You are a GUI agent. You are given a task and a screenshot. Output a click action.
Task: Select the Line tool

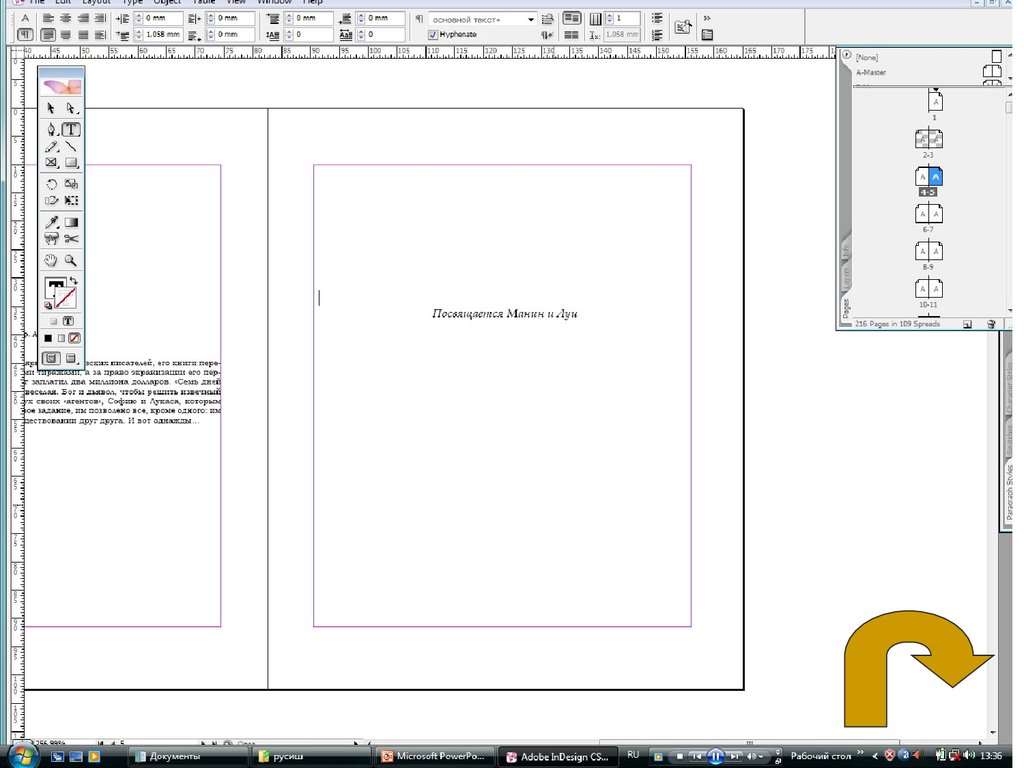click(x=71, y=146)
